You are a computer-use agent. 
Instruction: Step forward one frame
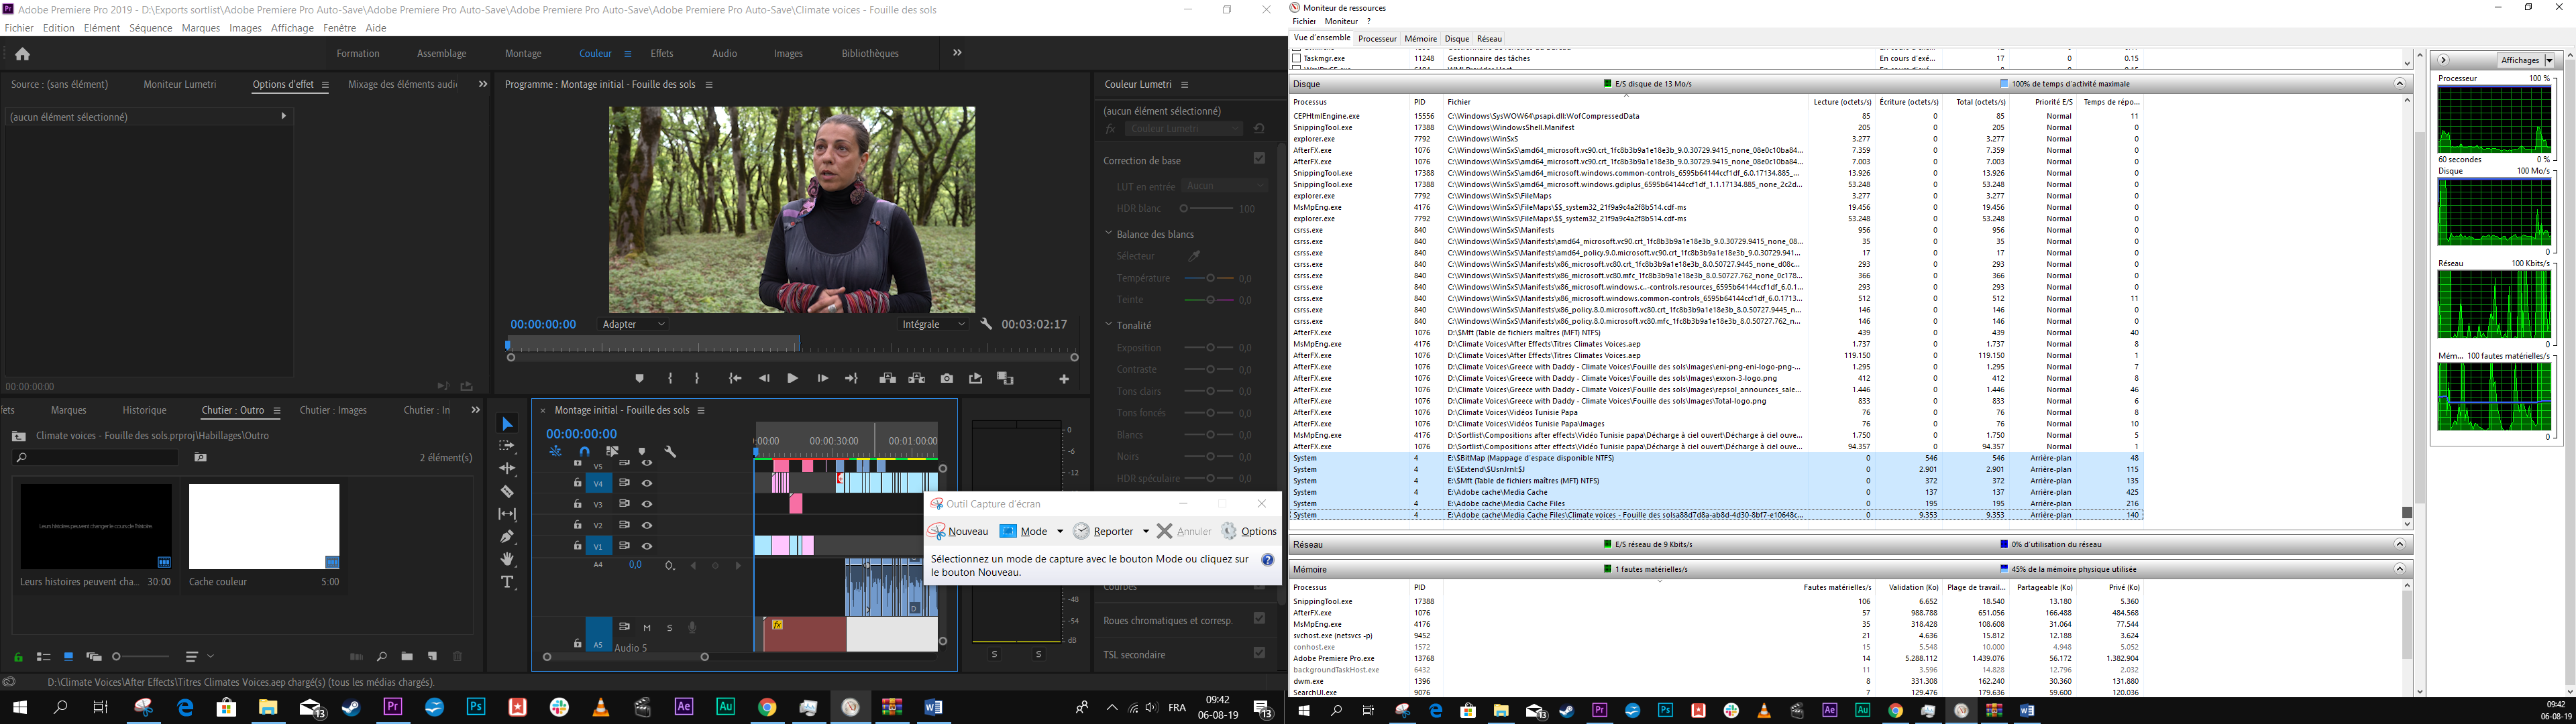[x=822, y=379]
